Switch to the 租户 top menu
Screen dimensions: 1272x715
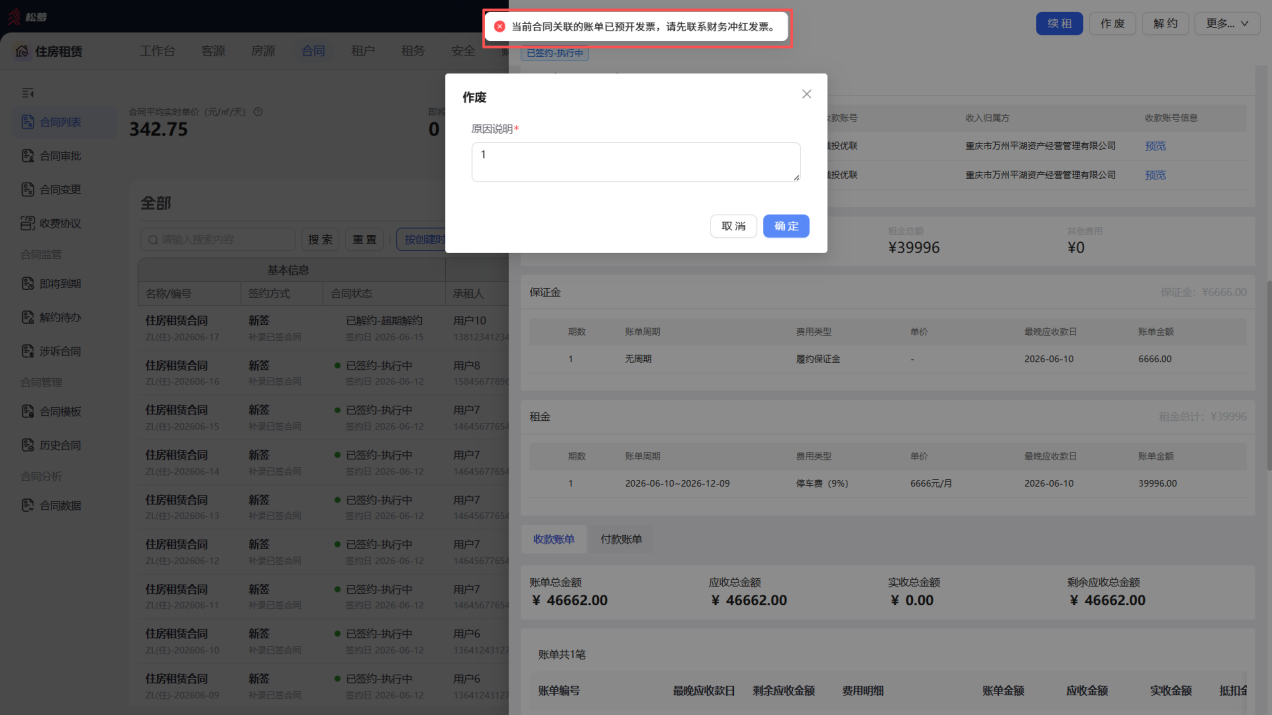pyautogui.click(x=363, y=51)
